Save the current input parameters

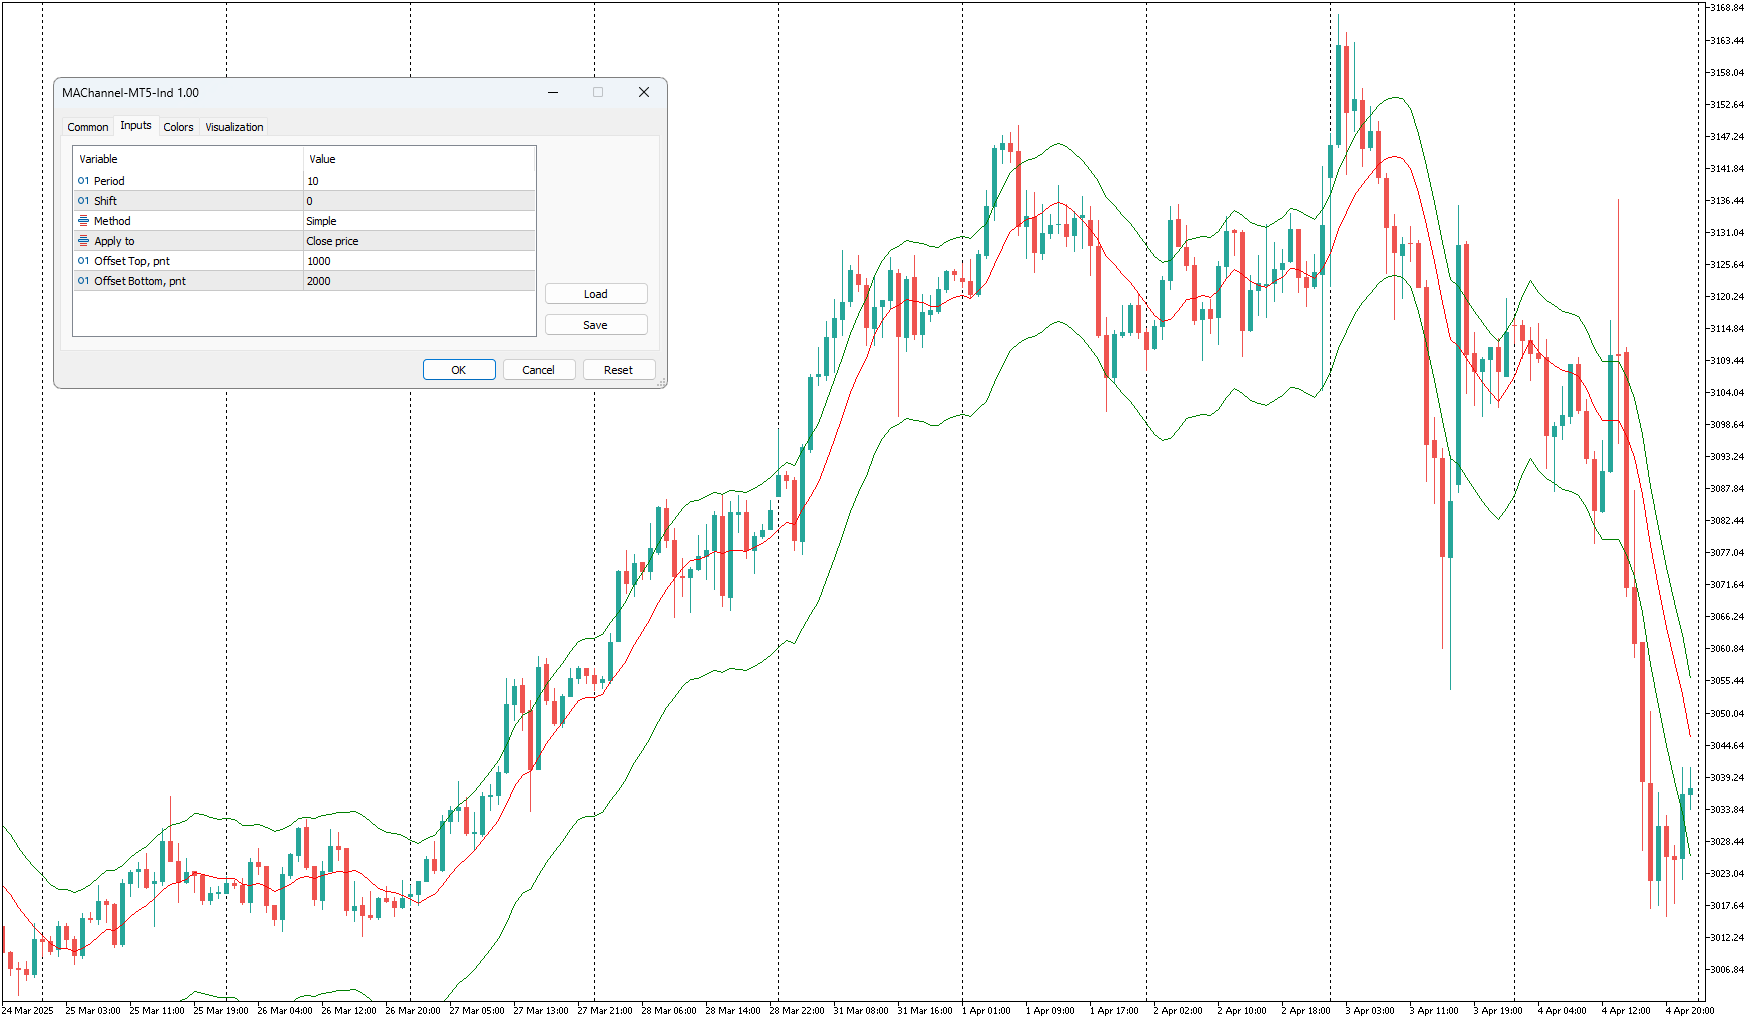[x=596, y=325]
